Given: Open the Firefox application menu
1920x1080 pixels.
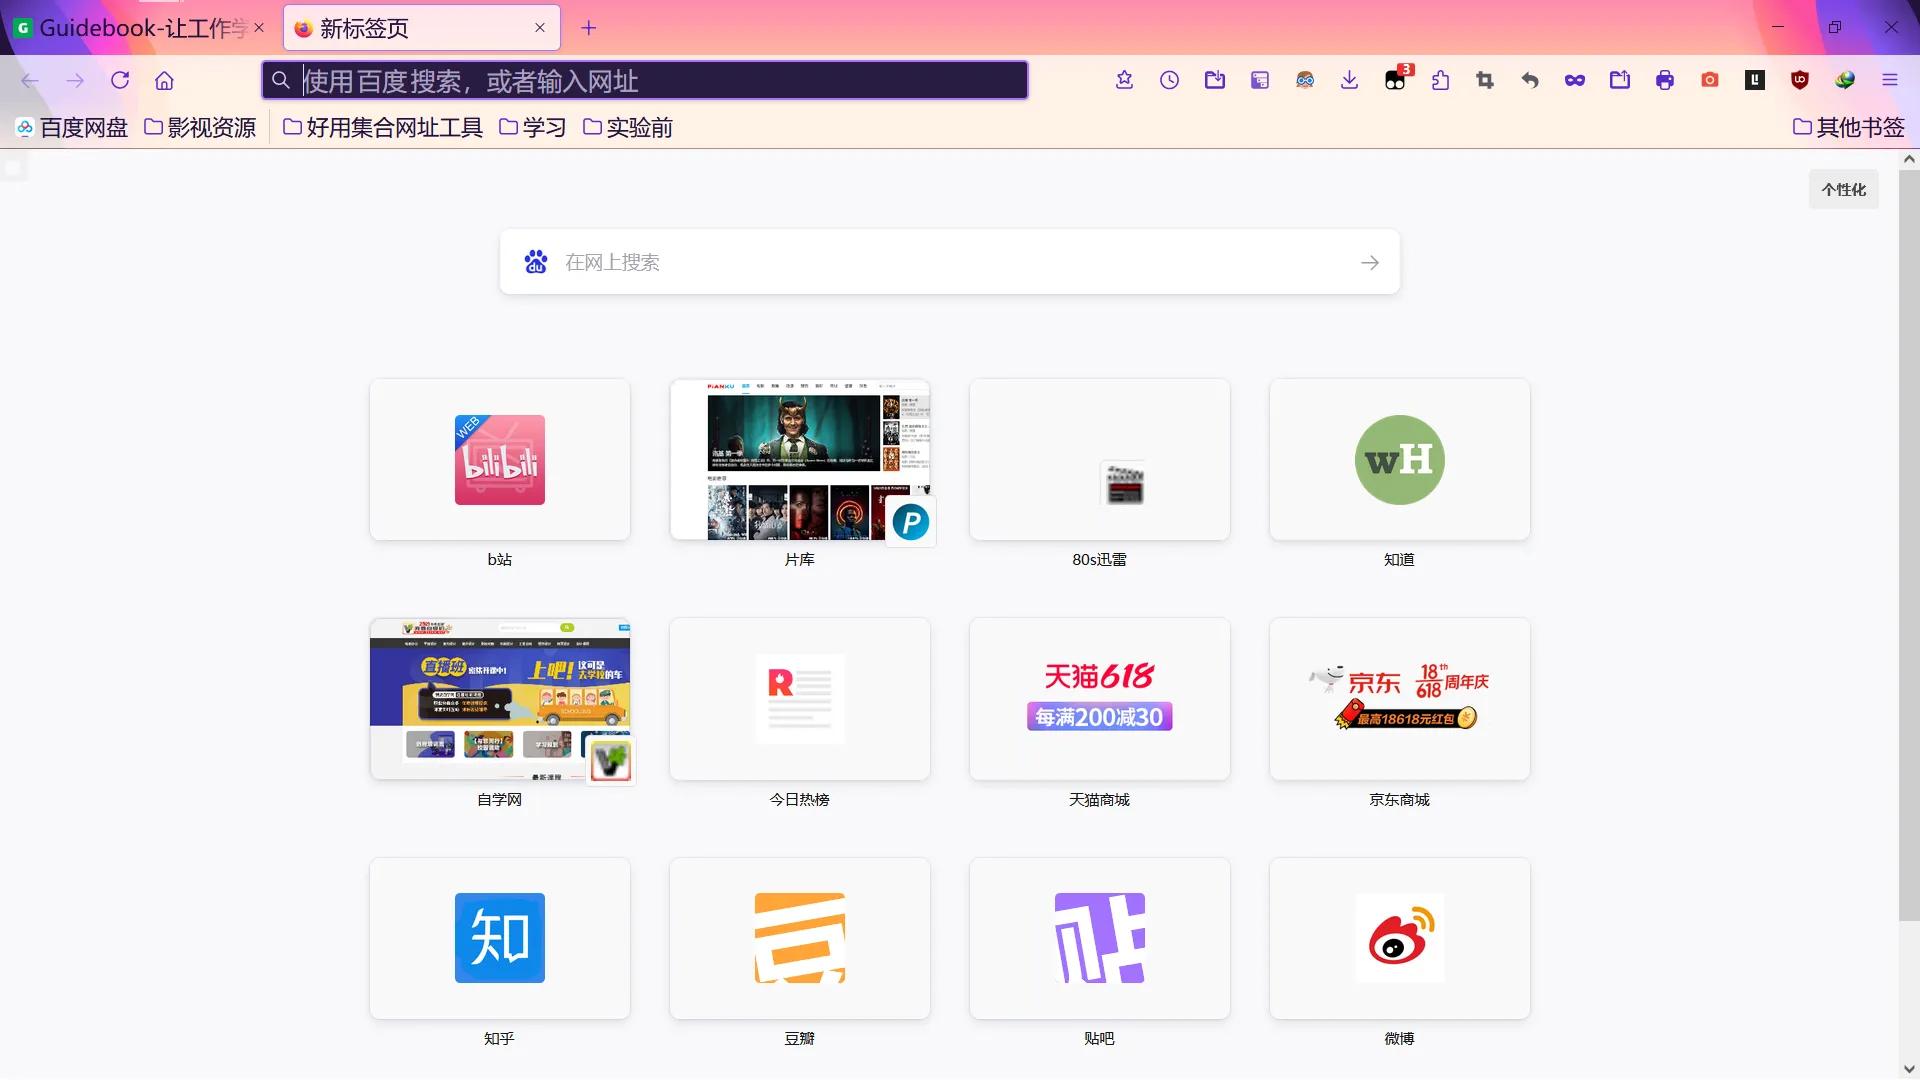Looking at the screenshot, I should 1889,80.
